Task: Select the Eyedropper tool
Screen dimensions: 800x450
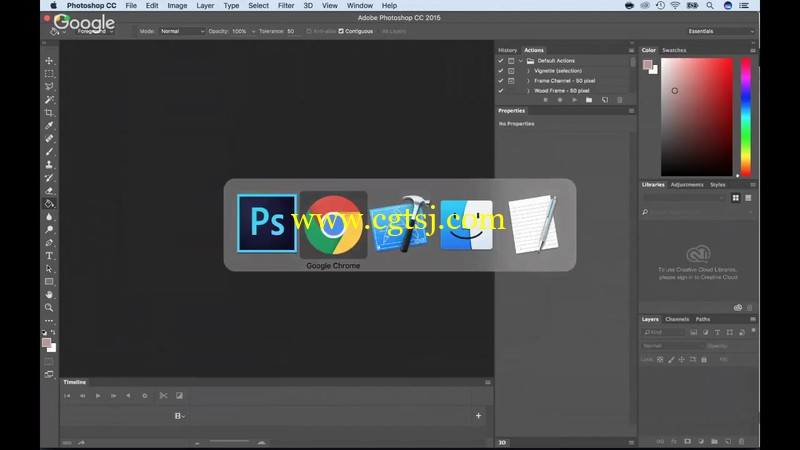Action: (x=49, y=126)
